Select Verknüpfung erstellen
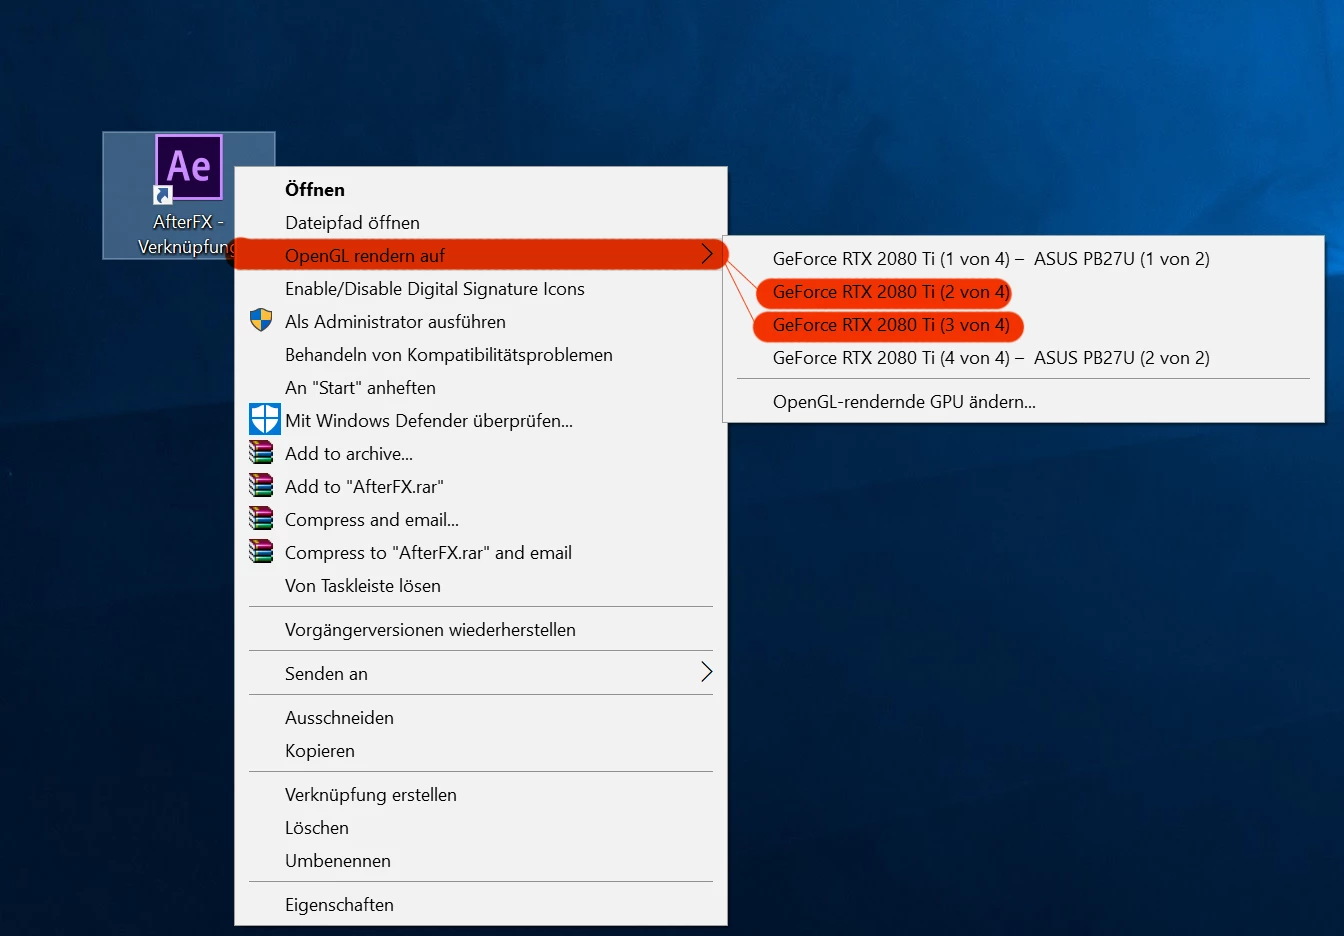Viewport: 1344px width, 936px height. pyautogui.click(x=481, y=794)
